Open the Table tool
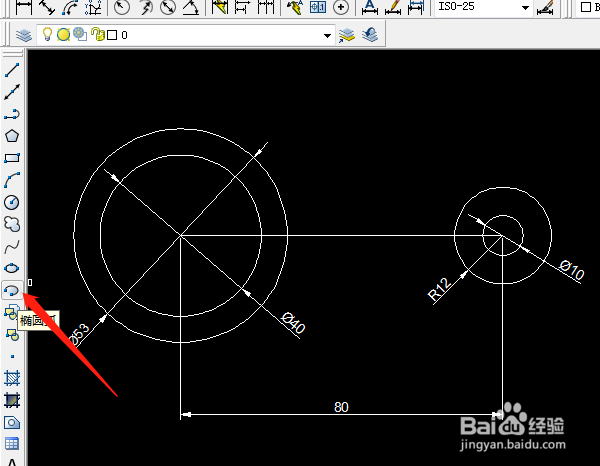The height and width of the screenshot is (466, 600). pos(12,444)
